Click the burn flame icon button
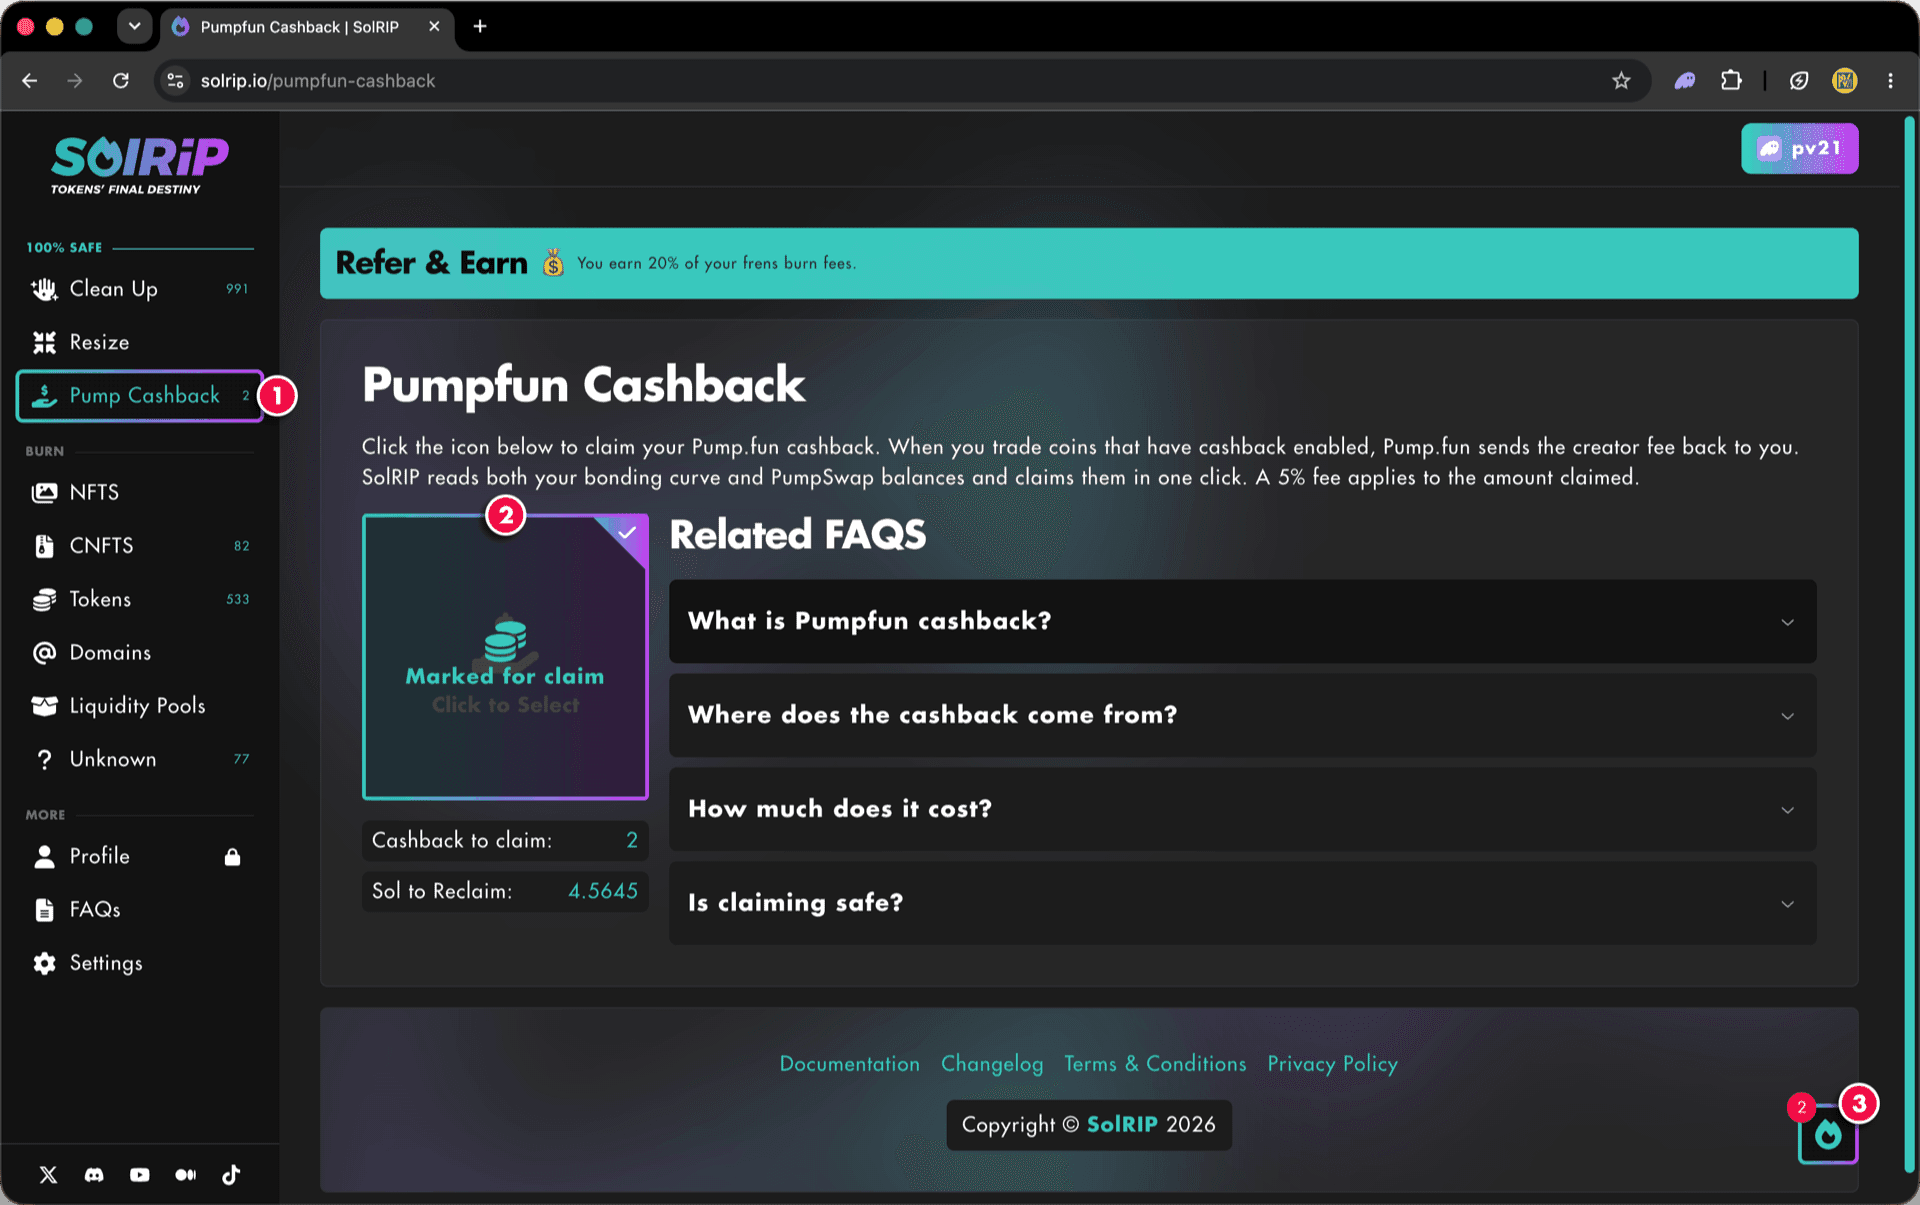Screen dimensions: 1920x1205 [x=1828, y=1134]
